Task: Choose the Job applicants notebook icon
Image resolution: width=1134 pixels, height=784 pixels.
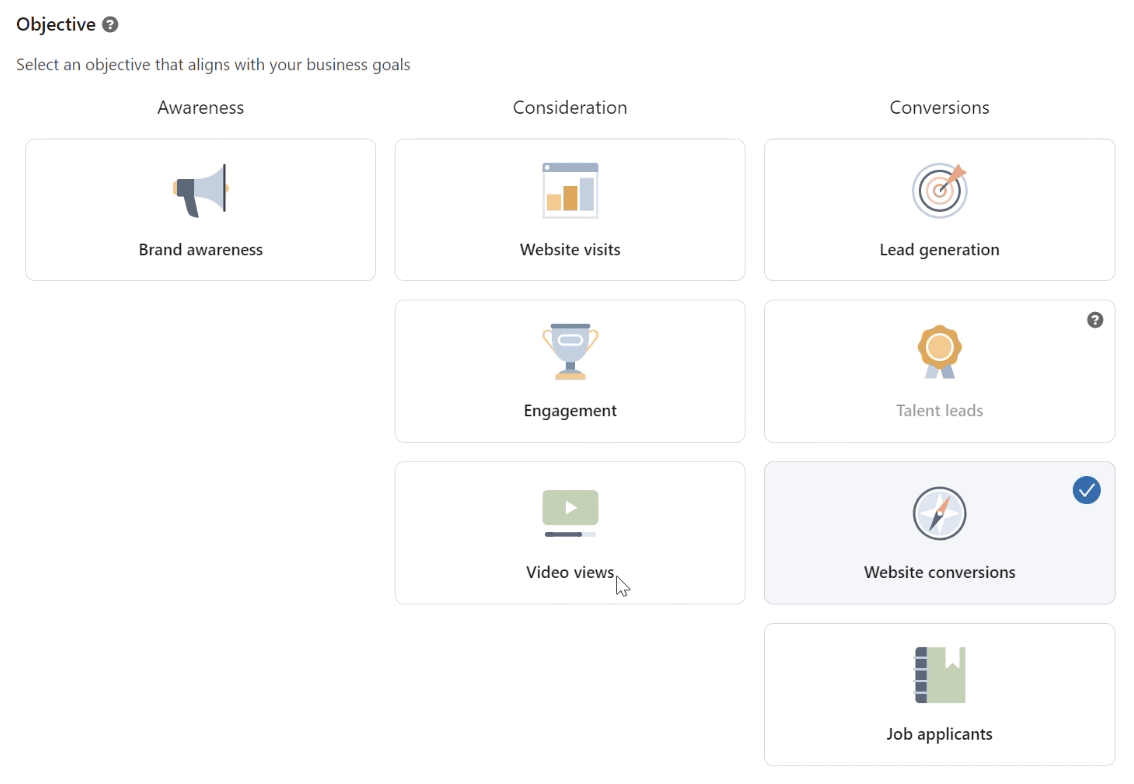Action: (x=939, y=675)
